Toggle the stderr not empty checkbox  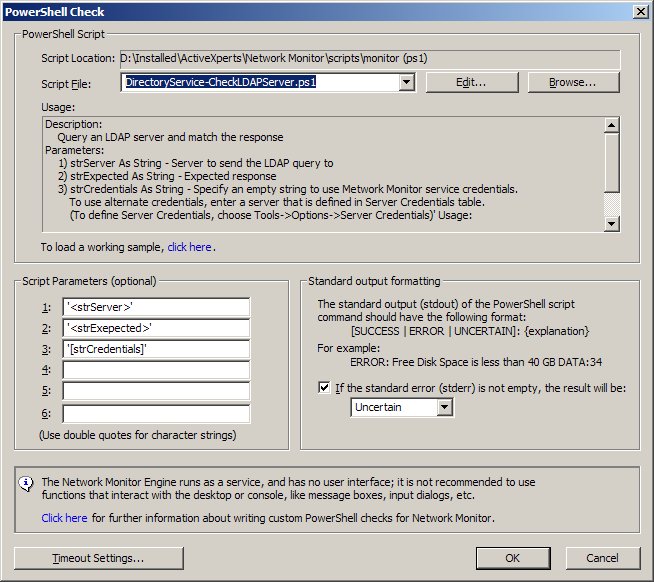tap(324, 388)
